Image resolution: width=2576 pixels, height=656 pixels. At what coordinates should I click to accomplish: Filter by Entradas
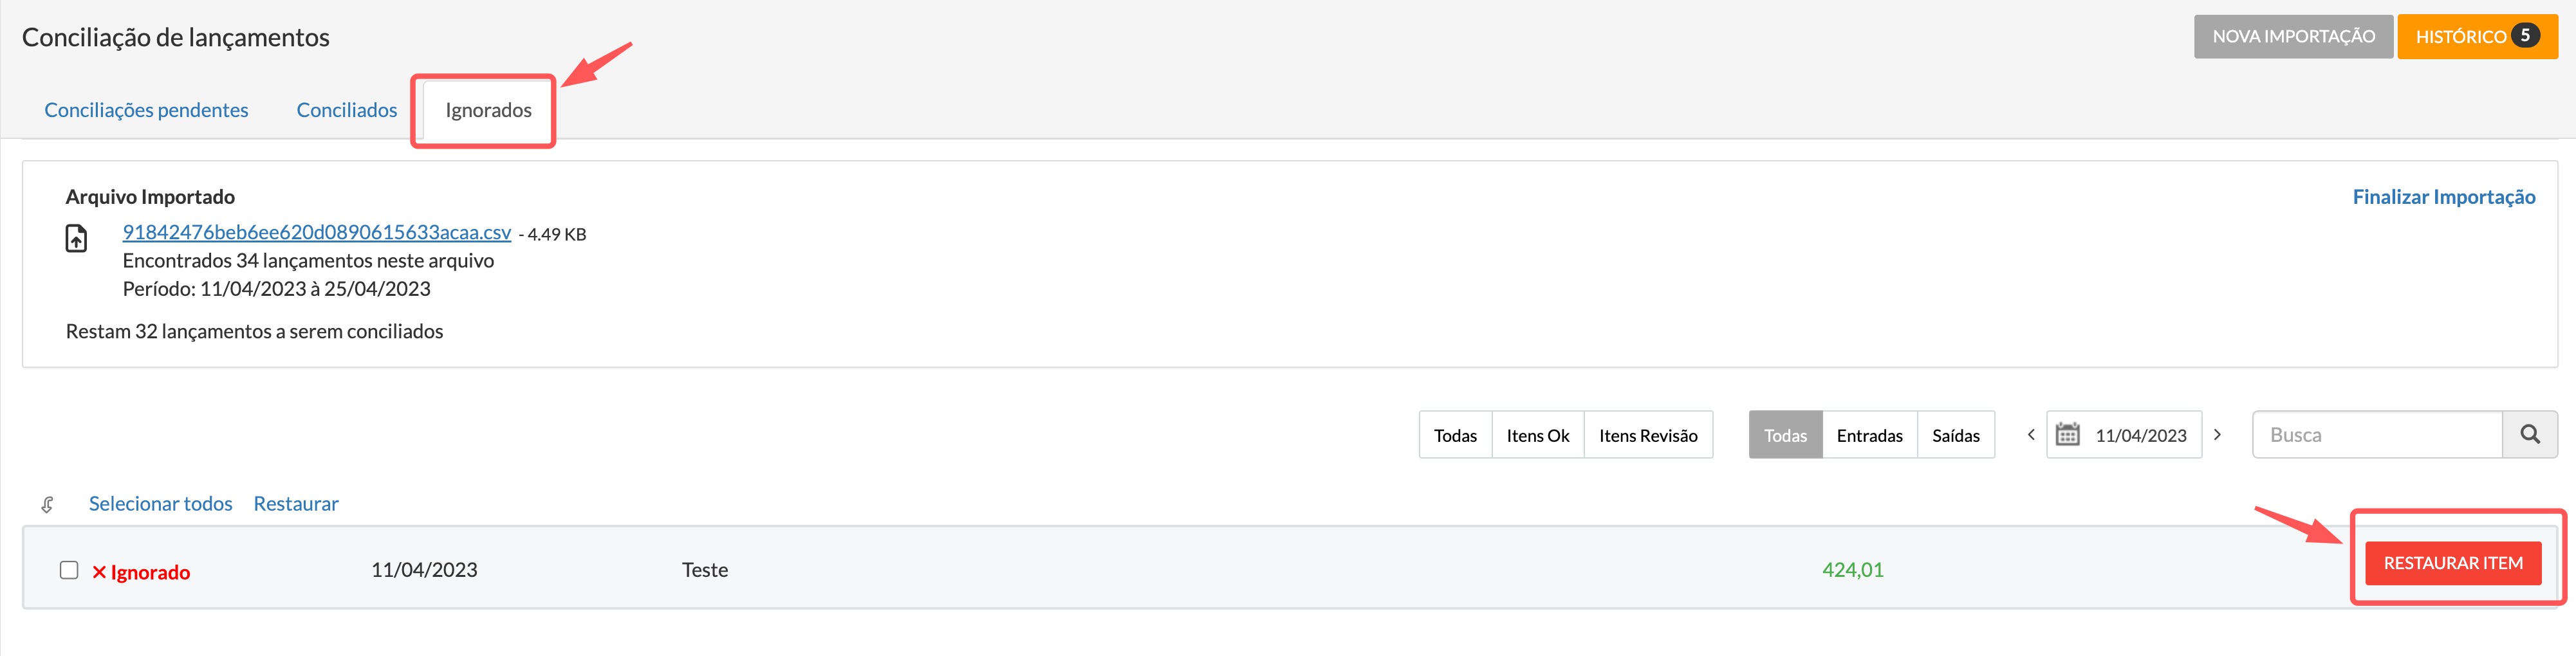pos(1869,435)
